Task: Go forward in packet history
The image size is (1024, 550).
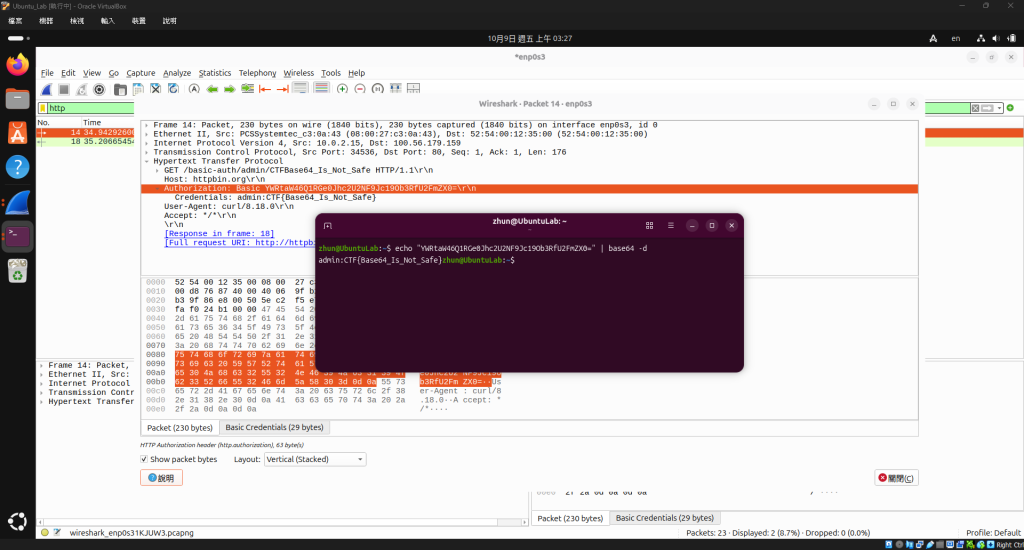Action: [229, 89]
